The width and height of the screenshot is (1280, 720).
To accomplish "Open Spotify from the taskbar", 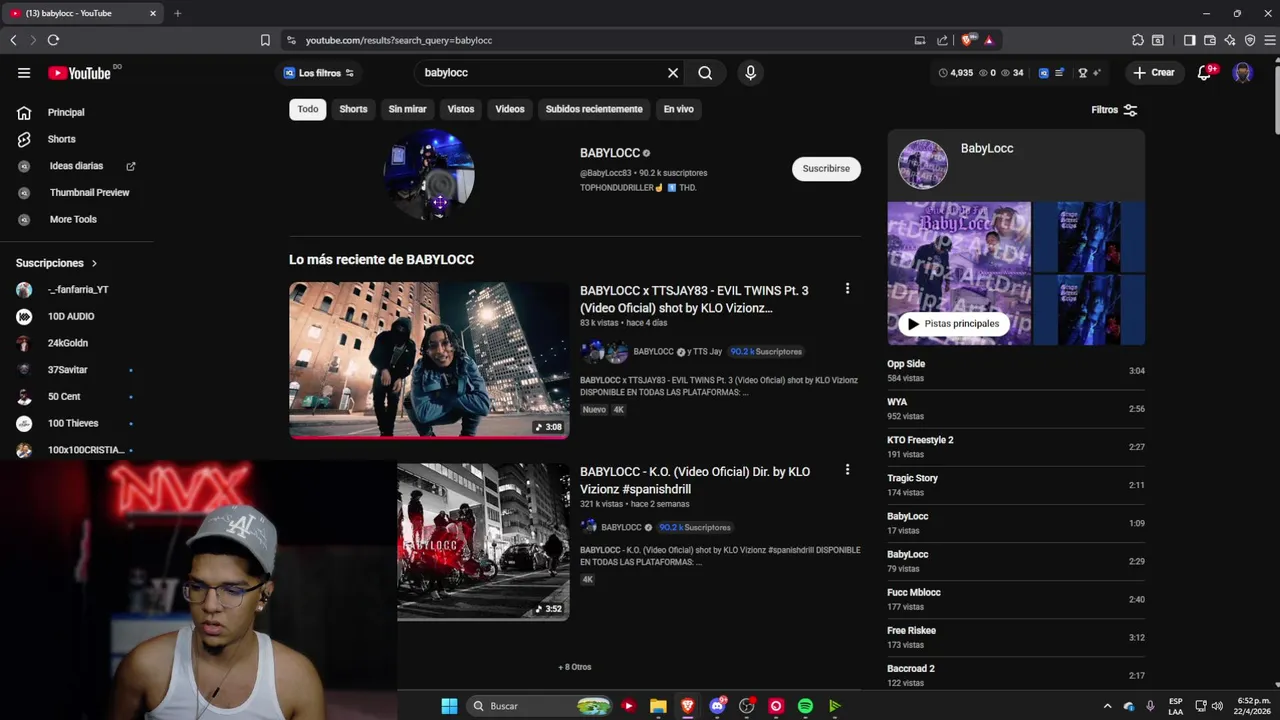I will click(805, 706).
